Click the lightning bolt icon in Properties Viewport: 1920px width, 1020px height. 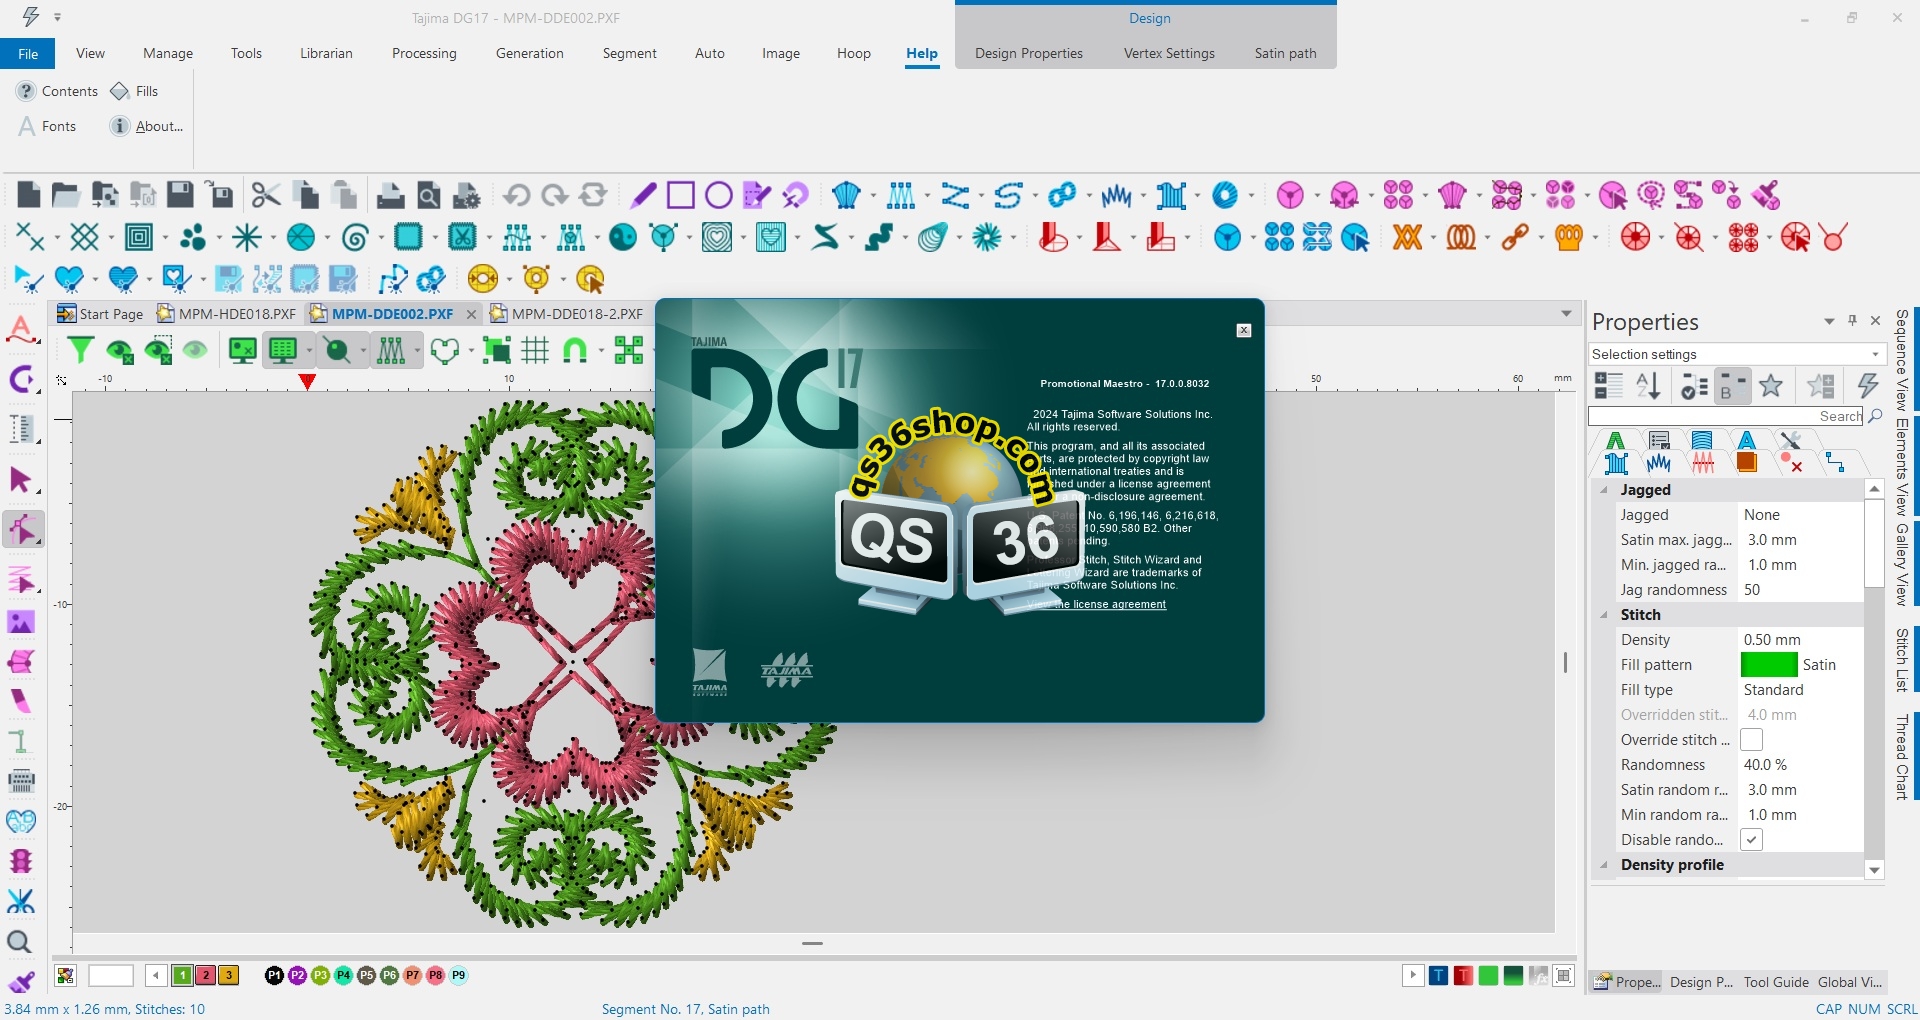coord(1866,385)
